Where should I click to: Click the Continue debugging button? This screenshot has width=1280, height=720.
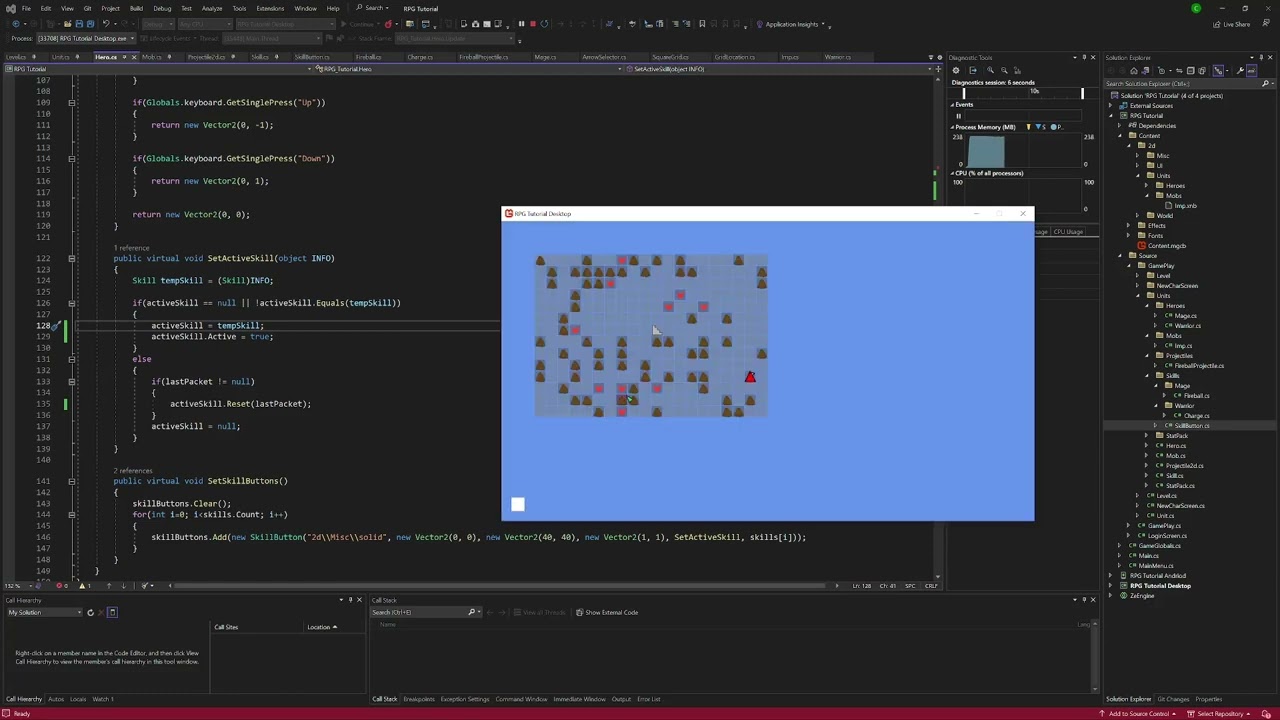362,24
